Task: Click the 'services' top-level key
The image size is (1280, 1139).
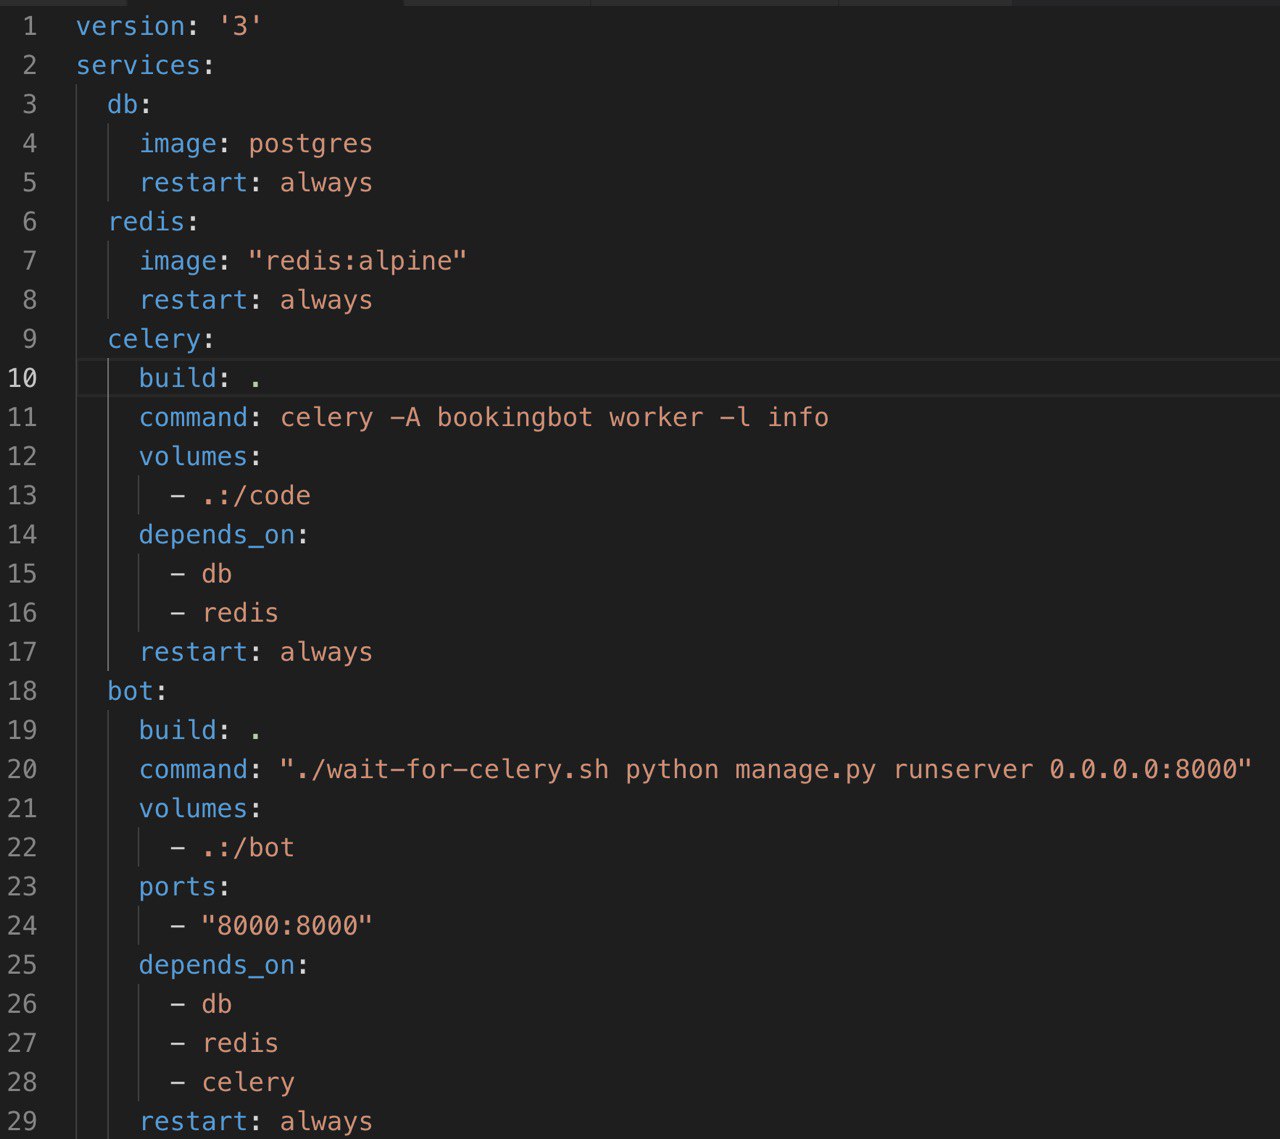Action: [x=139, y=65]
